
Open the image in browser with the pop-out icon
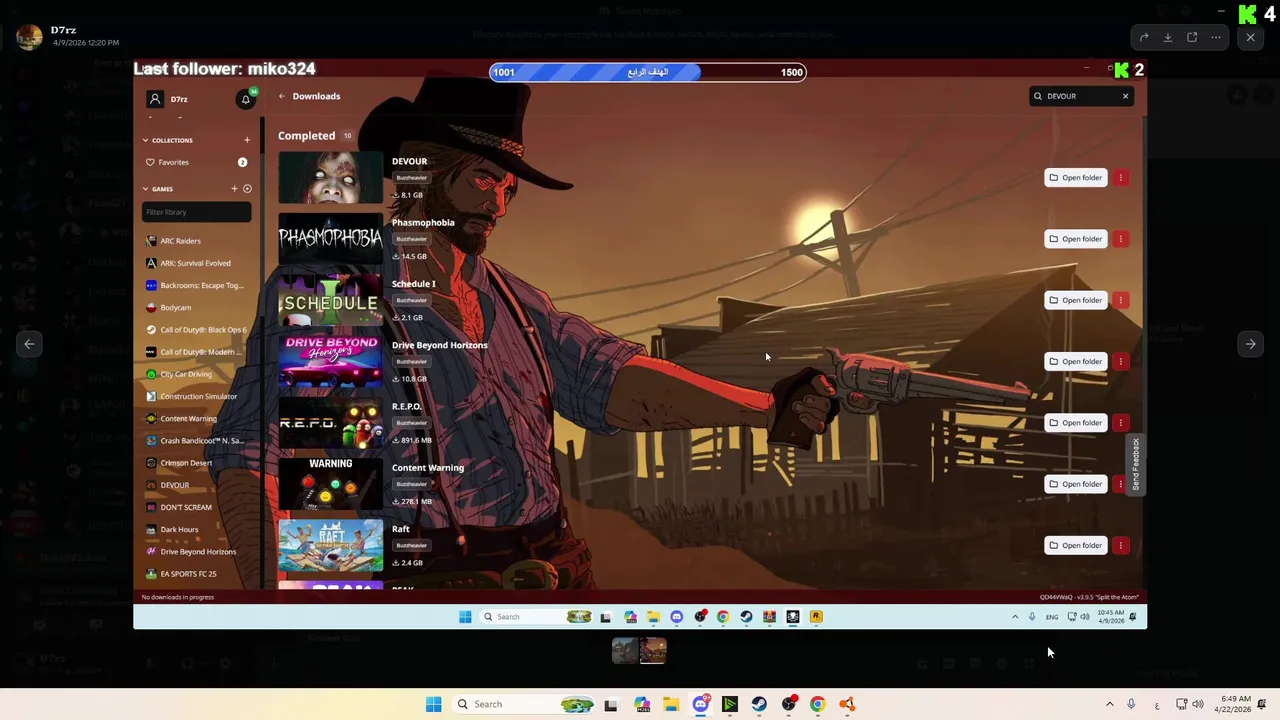(x=1192, y=38)
